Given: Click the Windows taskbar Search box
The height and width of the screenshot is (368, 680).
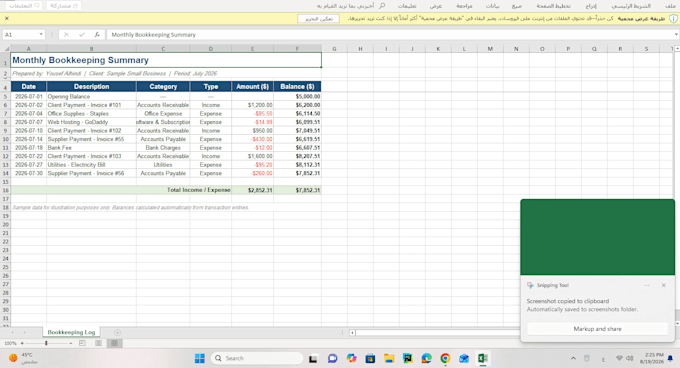Looking at the screenshot, I should click(257, 358).
